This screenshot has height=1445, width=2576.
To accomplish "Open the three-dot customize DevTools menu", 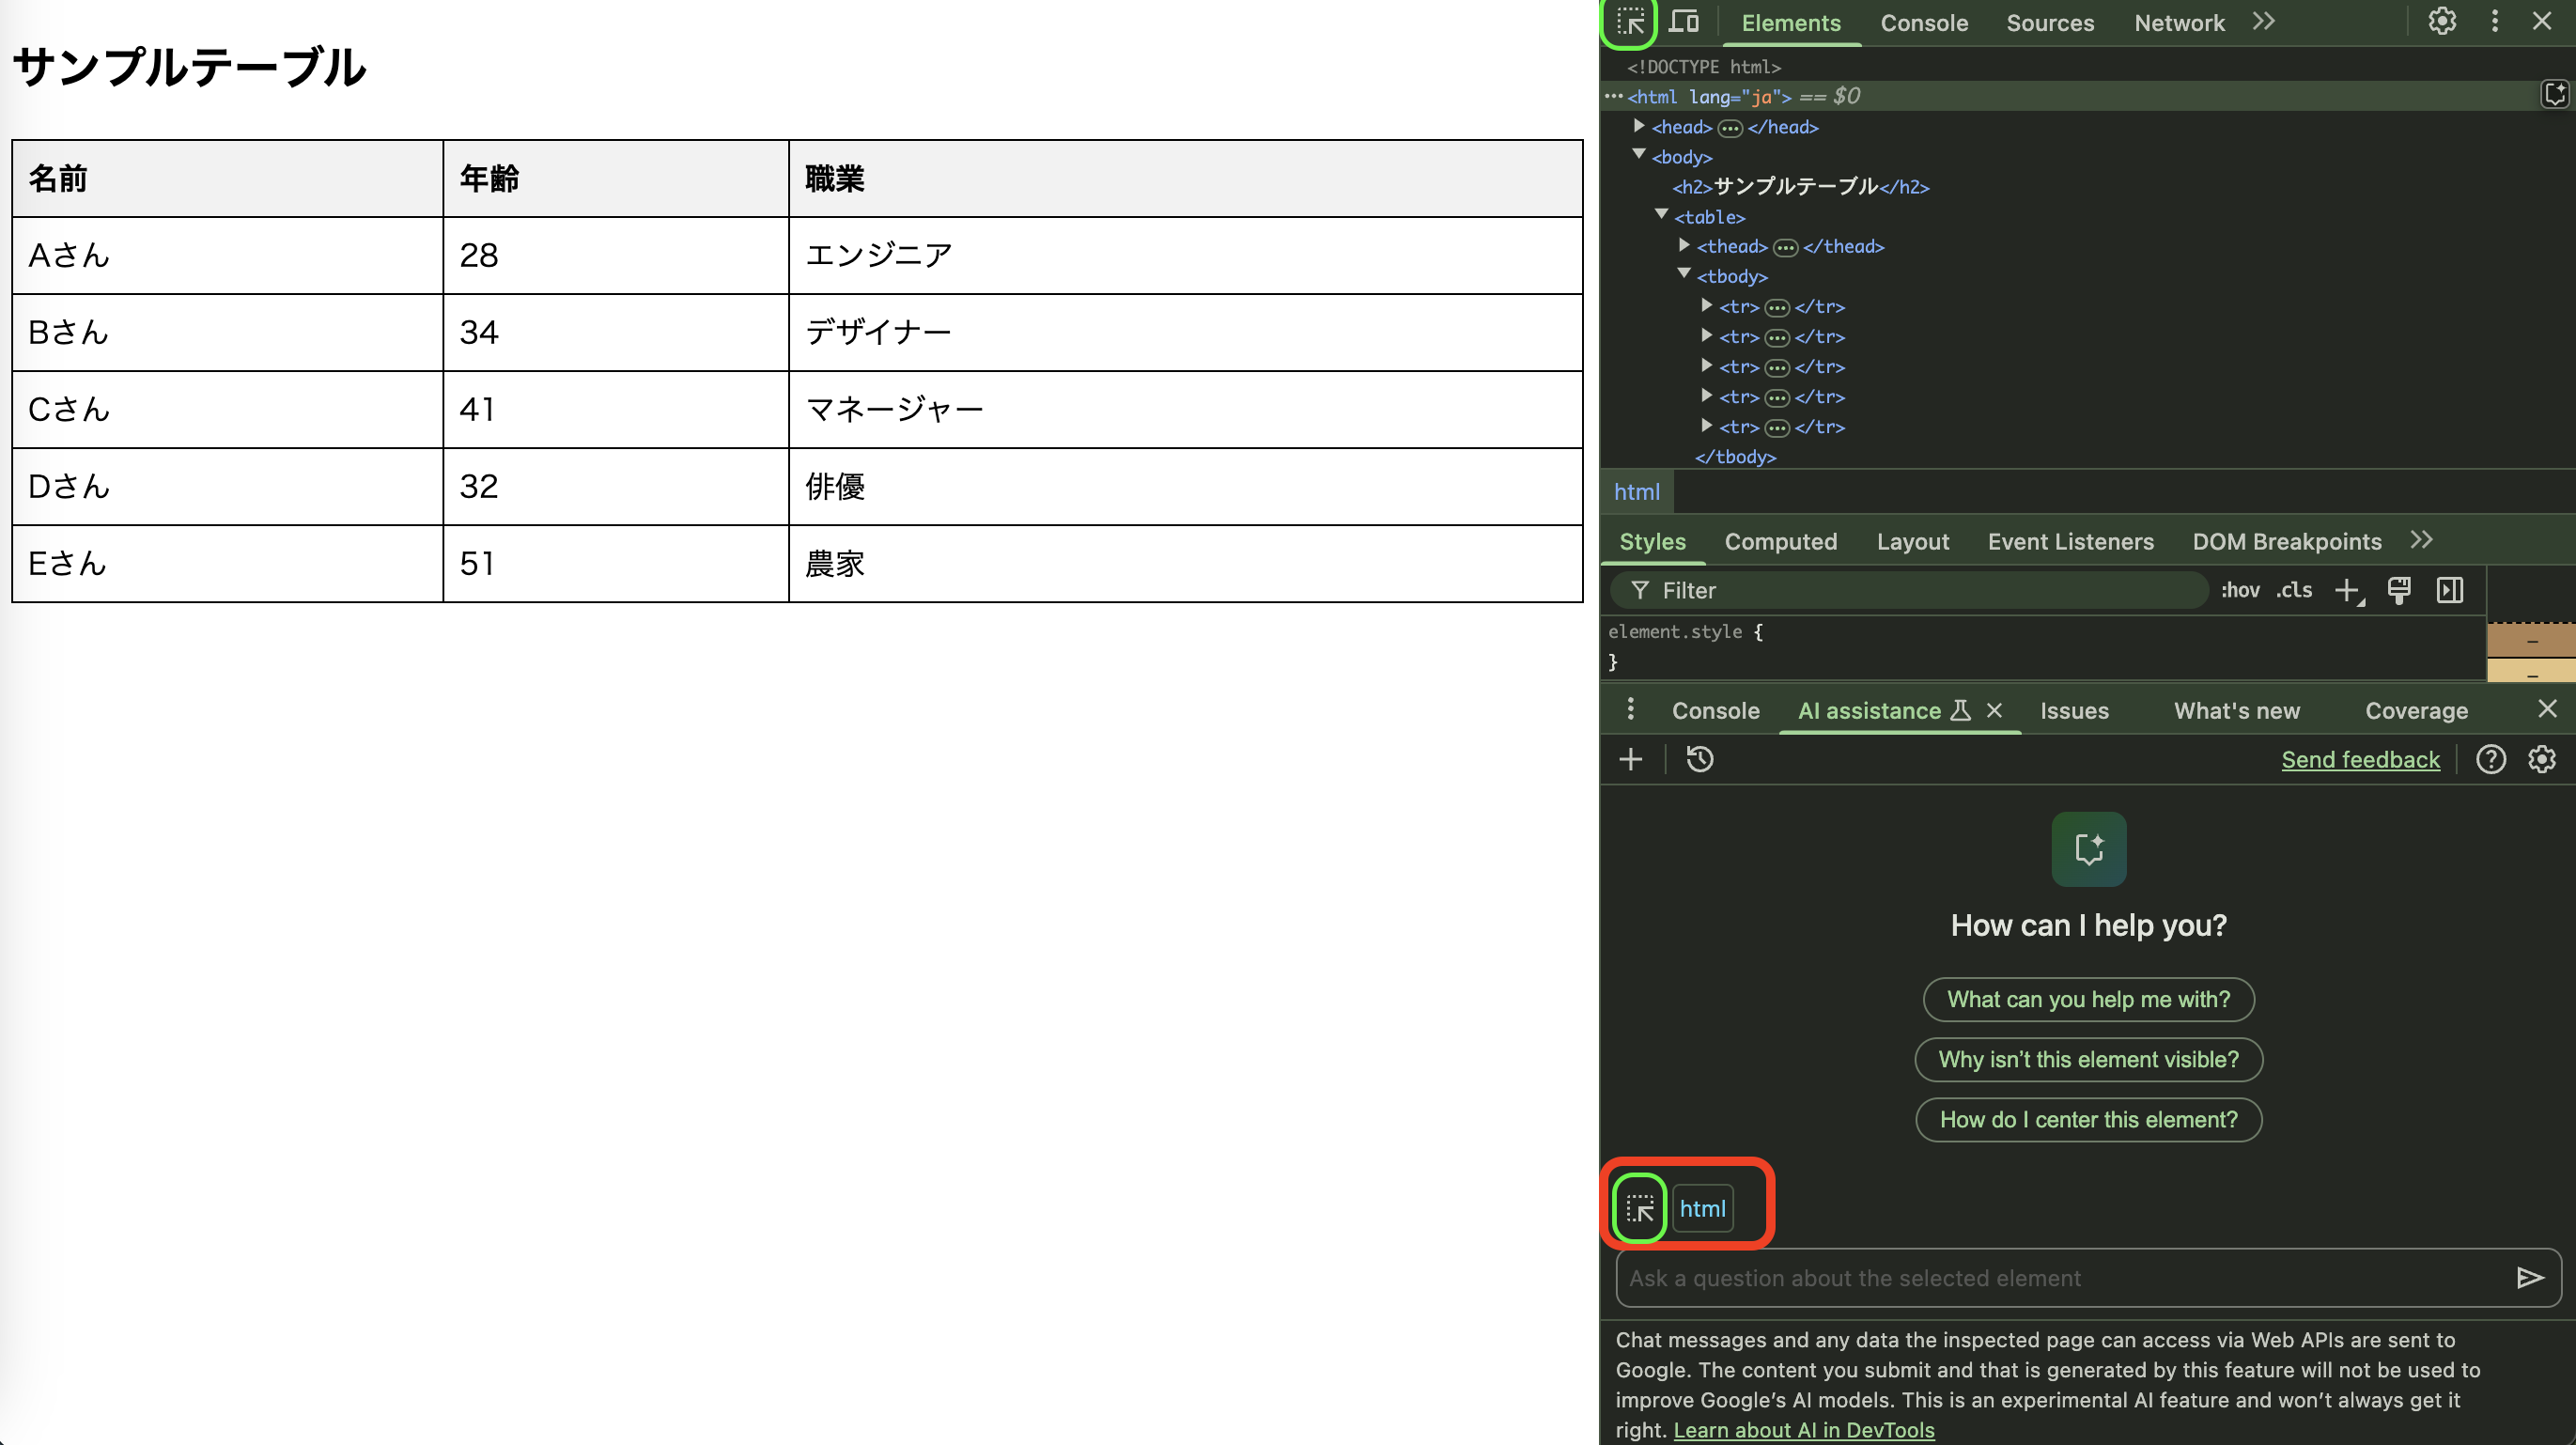I will (x=2494, y=21).
